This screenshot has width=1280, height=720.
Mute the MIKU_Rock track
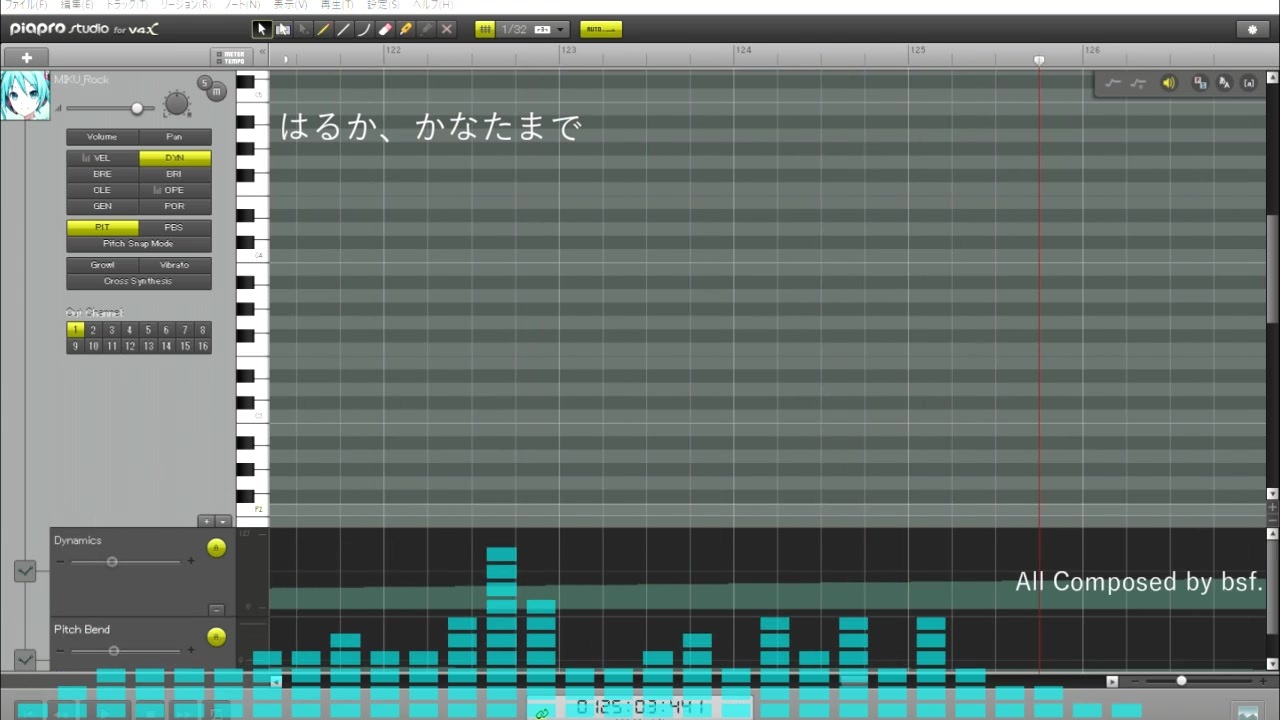click(x=217, y=92)
